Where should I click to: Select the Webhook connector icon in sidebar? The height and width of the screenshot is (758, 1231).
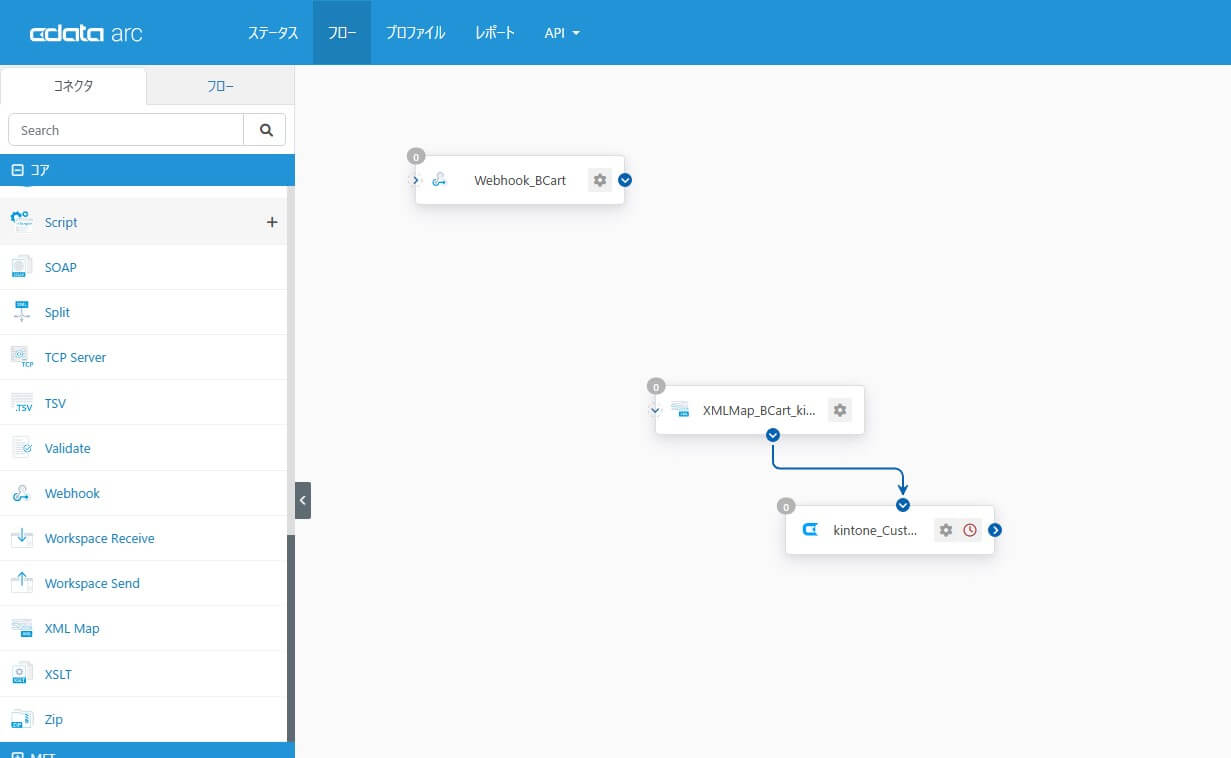point(21,493)
